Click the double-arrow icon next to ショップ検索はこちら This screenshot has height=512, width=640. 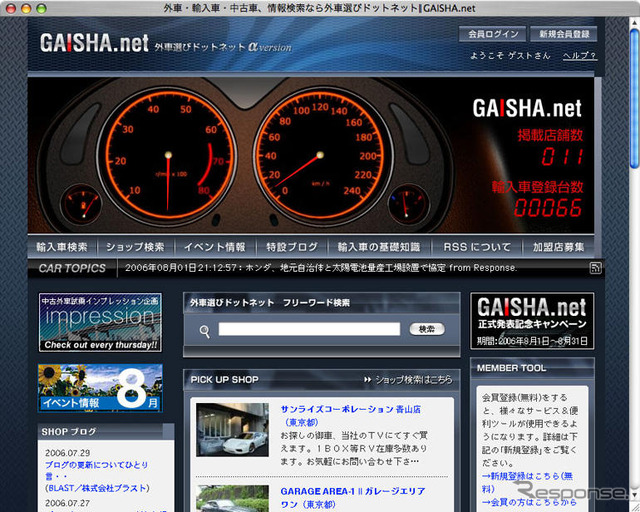(367, 380)
